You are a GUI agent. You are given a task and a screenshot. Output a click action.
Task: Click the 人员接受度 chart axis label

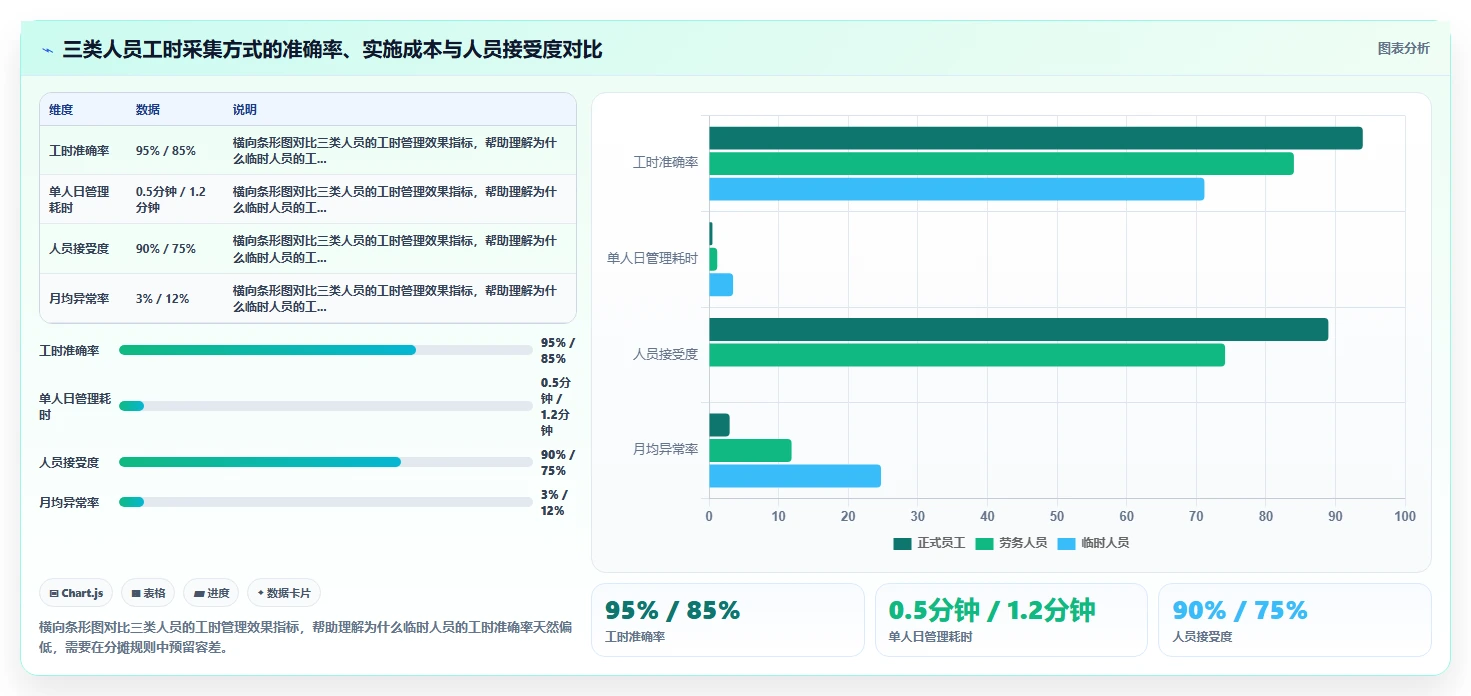coord(665,354)
